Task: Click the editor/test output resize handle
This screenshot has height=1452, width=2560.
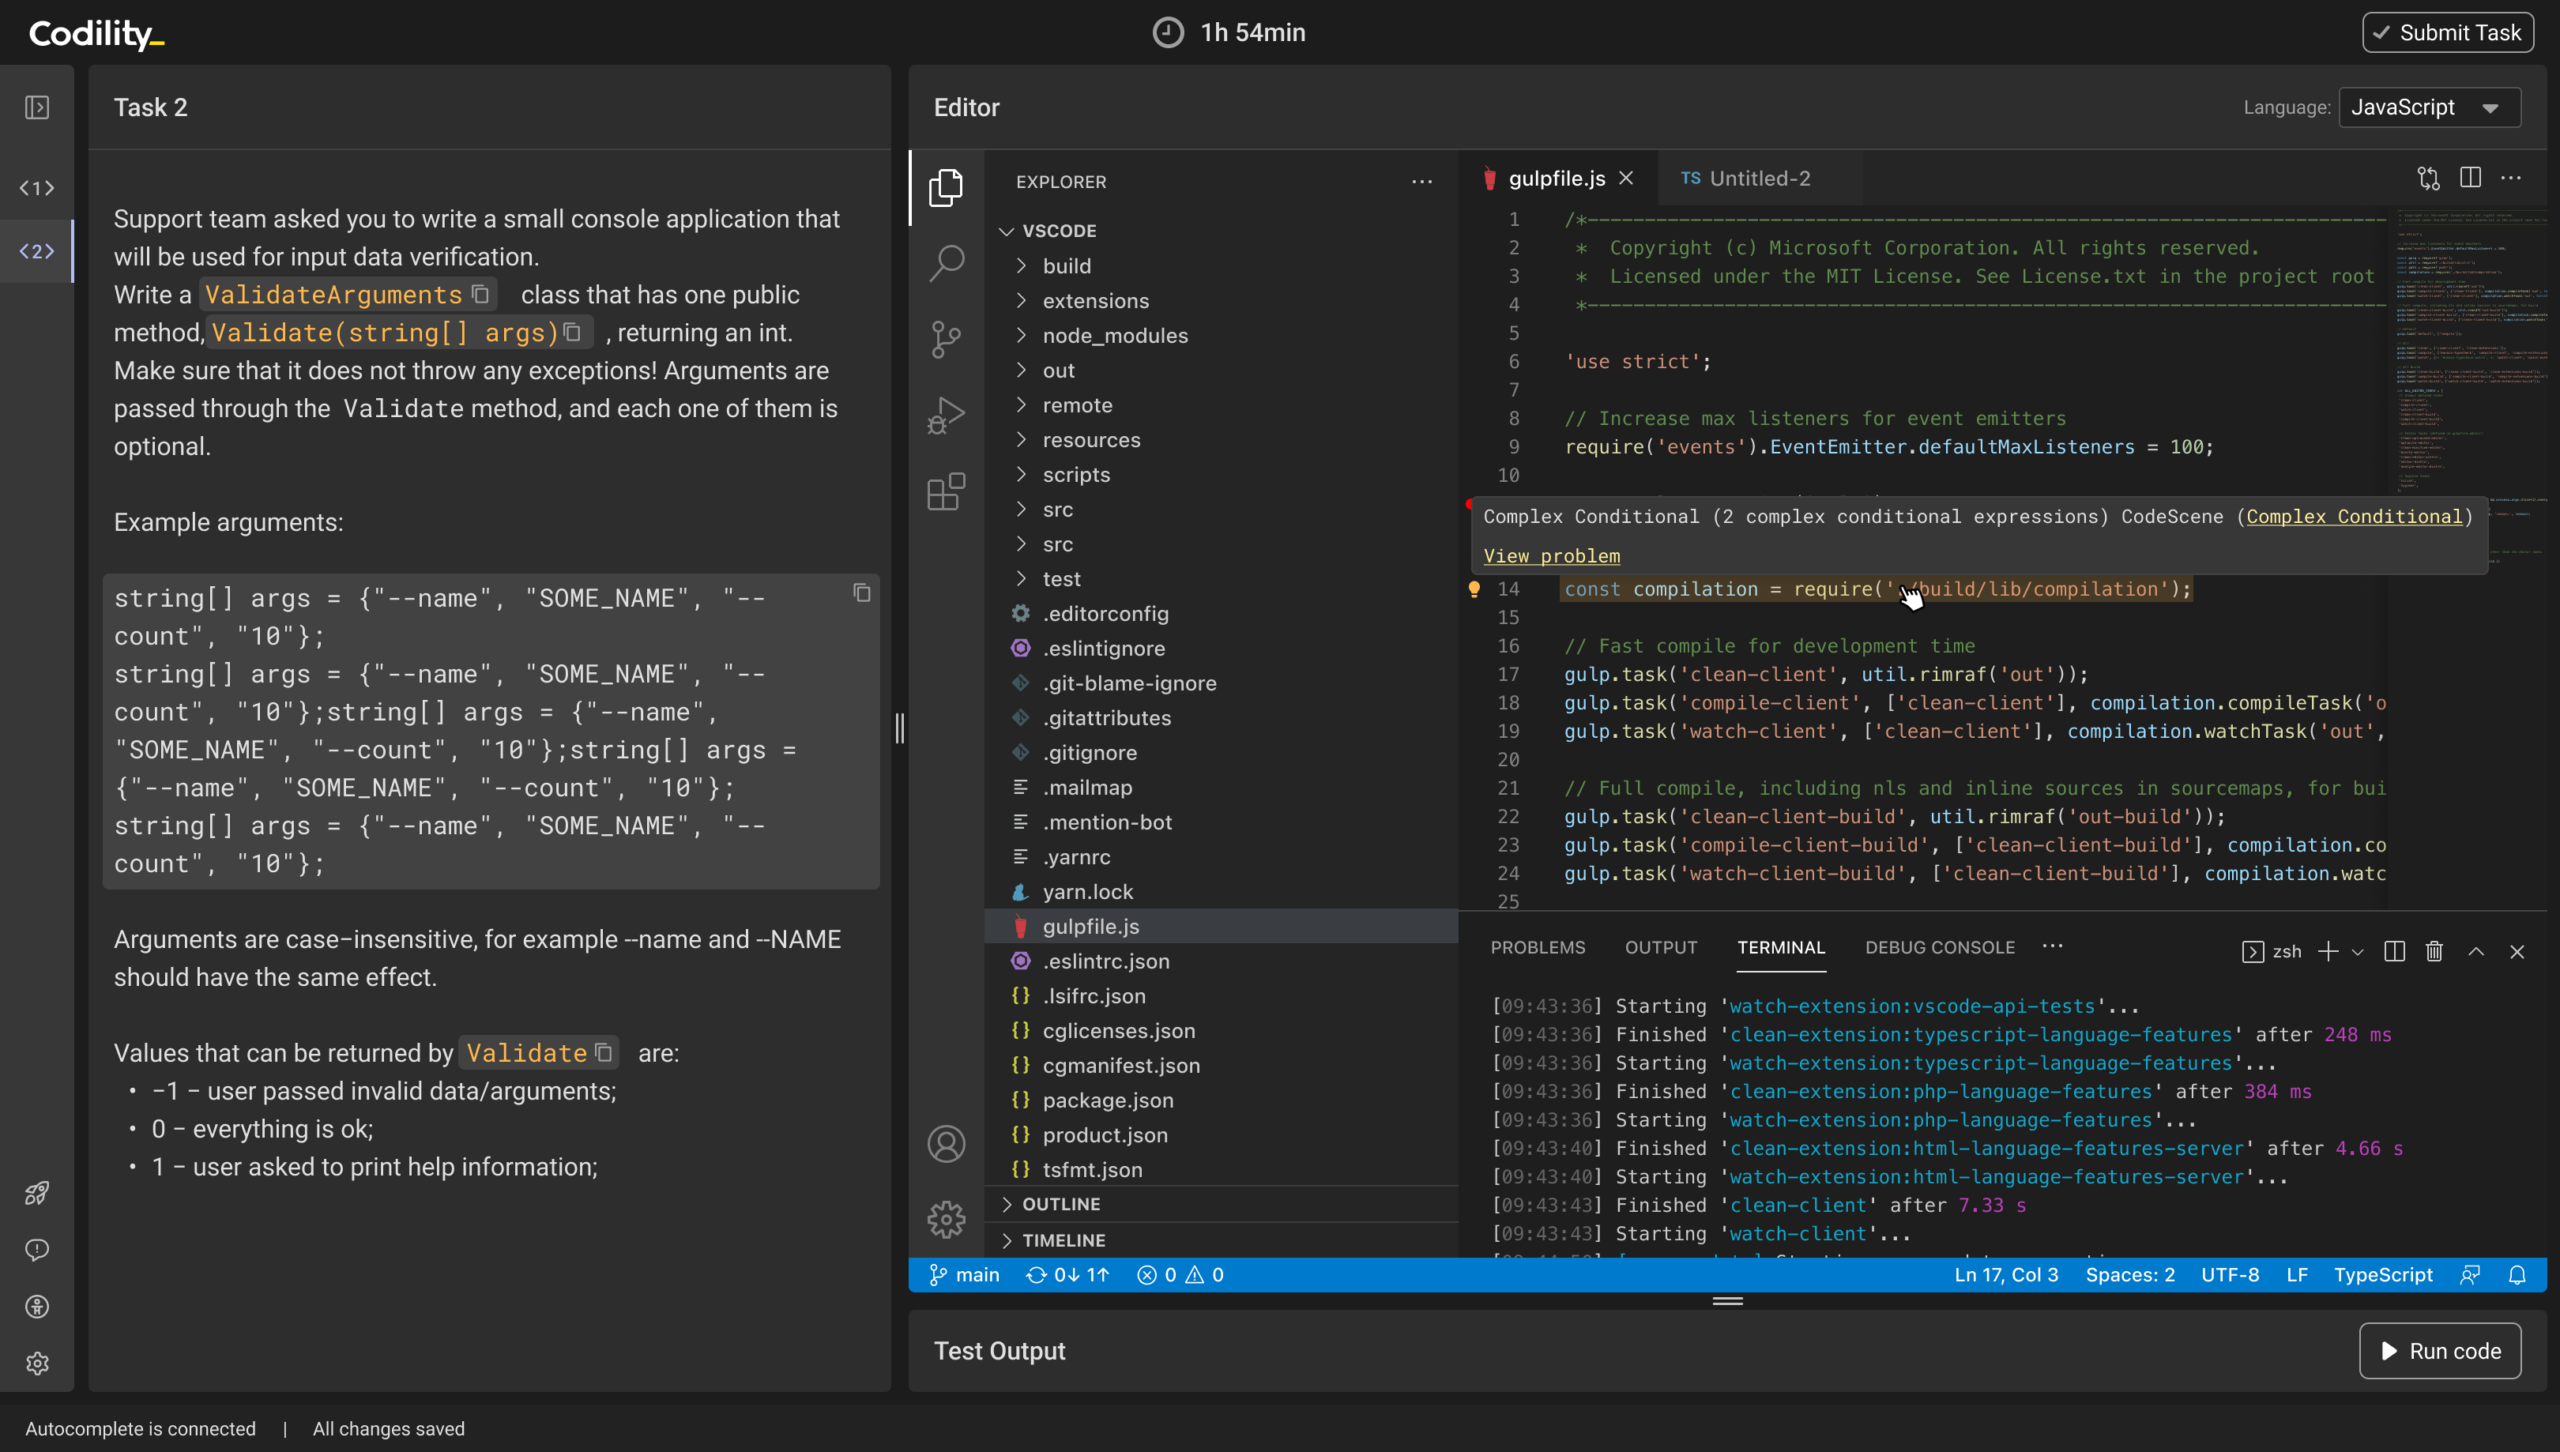Action: pos(1727,1301)
